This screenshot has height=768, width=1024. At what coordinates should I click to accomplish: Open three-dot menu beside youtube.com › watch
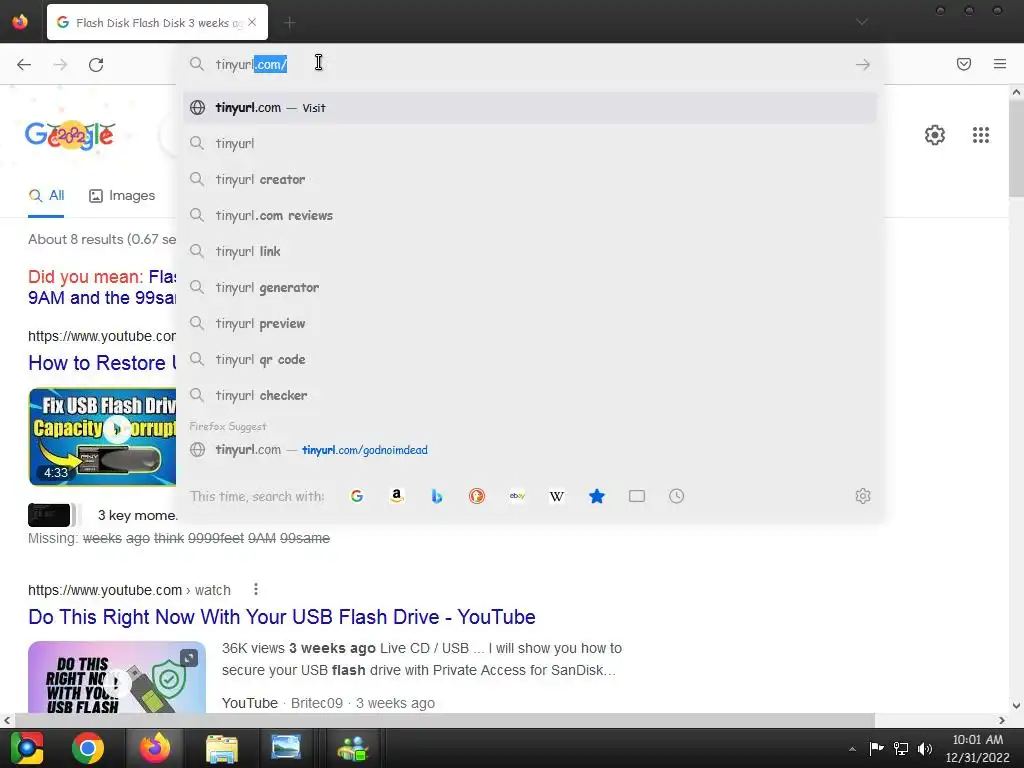[x=256, y=590]
